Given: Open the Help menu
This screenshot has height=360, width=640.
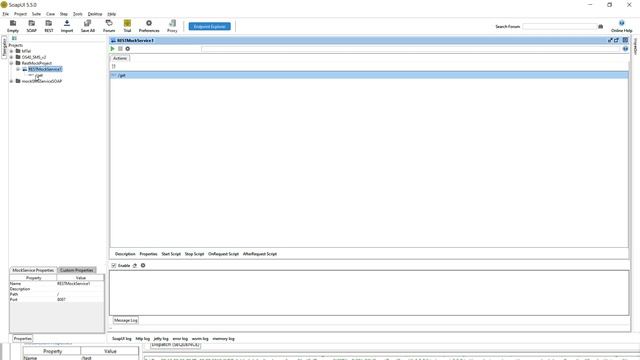Looking at the screenshot, I should [112, 14].
